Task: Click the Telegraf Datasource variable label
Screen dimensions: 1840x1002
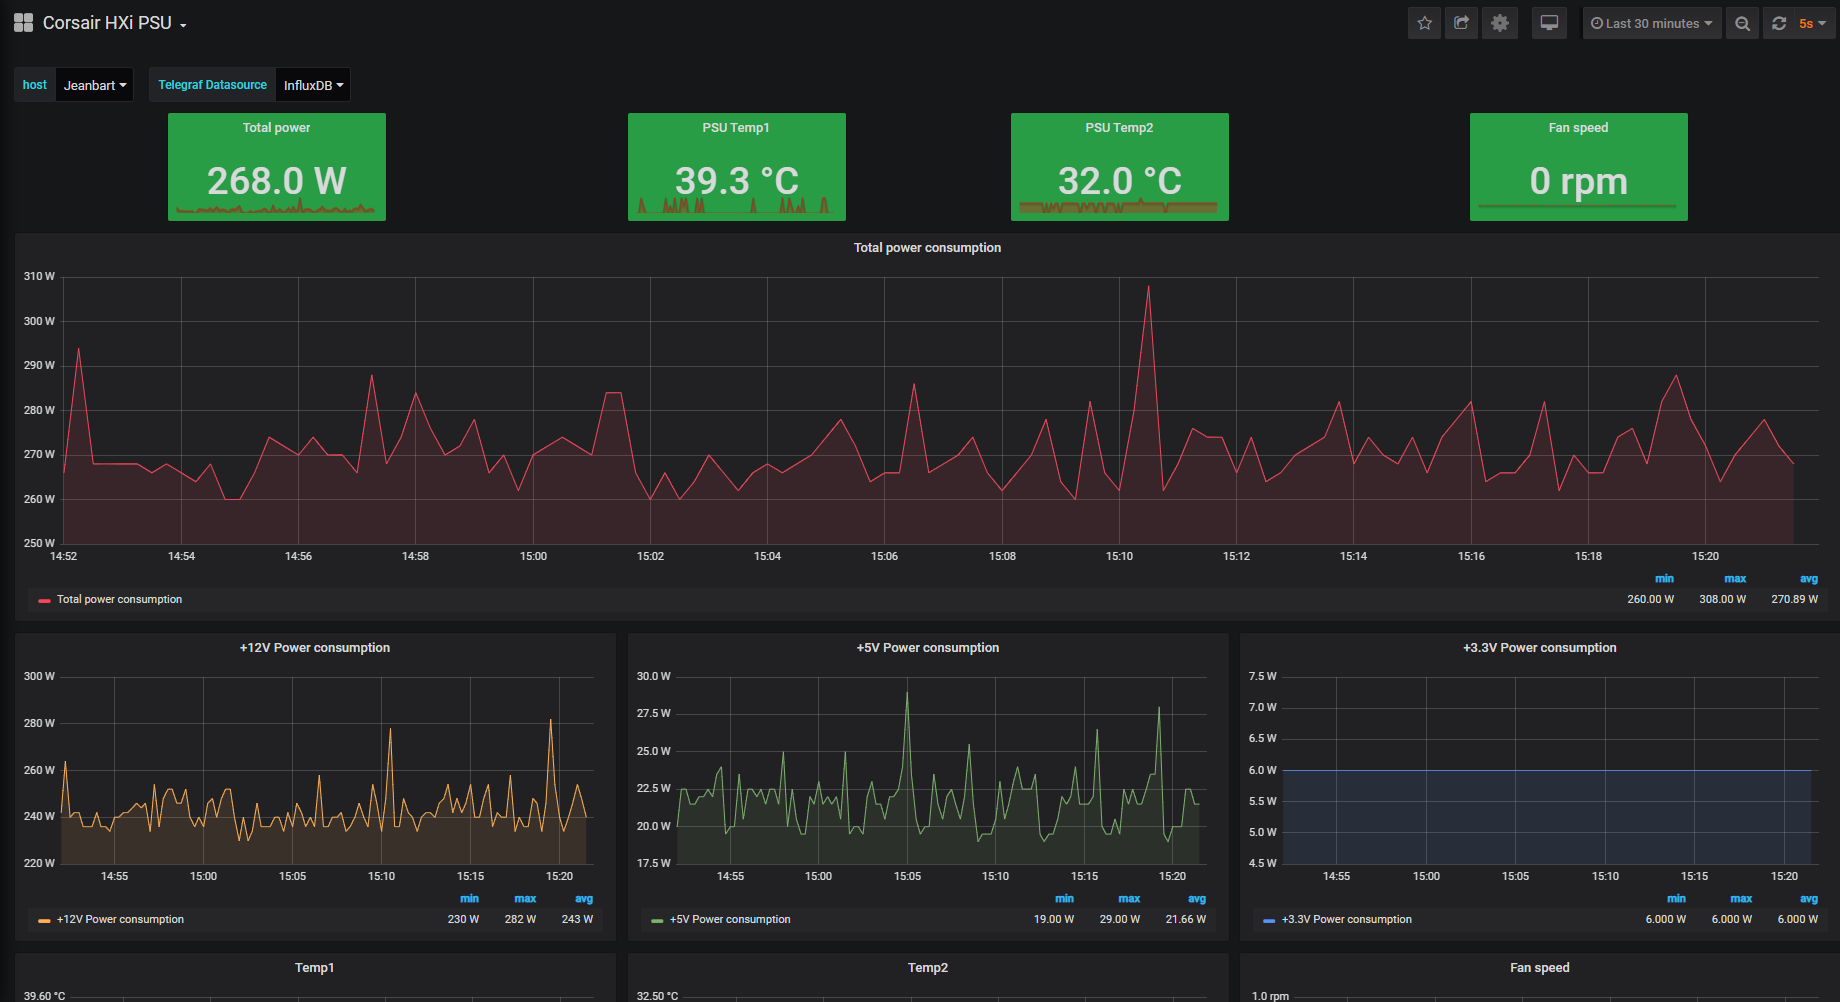Action: tap(212, 85)
